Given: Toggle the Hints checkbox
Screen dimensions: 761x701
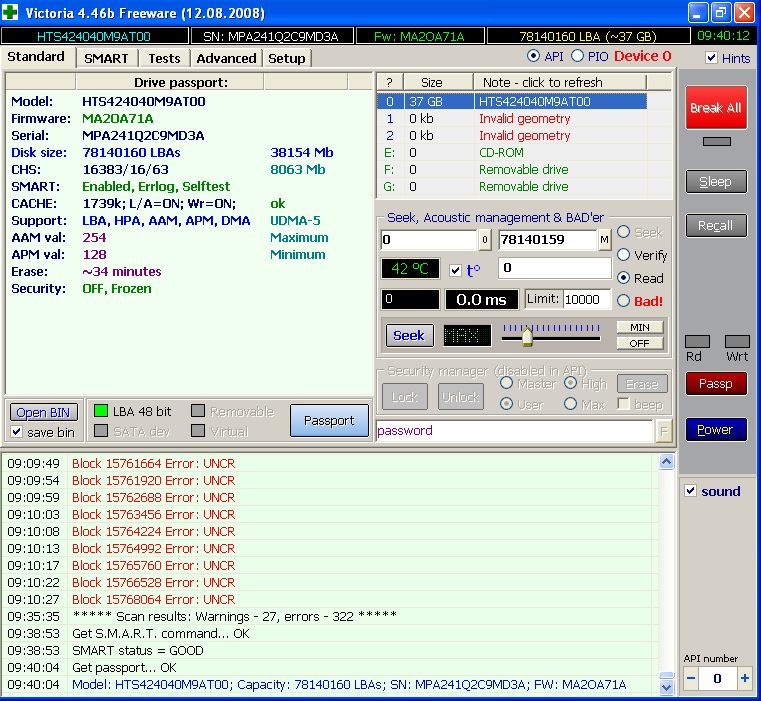Looking at the screenshot, I should pyautogui.click(x=711, y=58).
